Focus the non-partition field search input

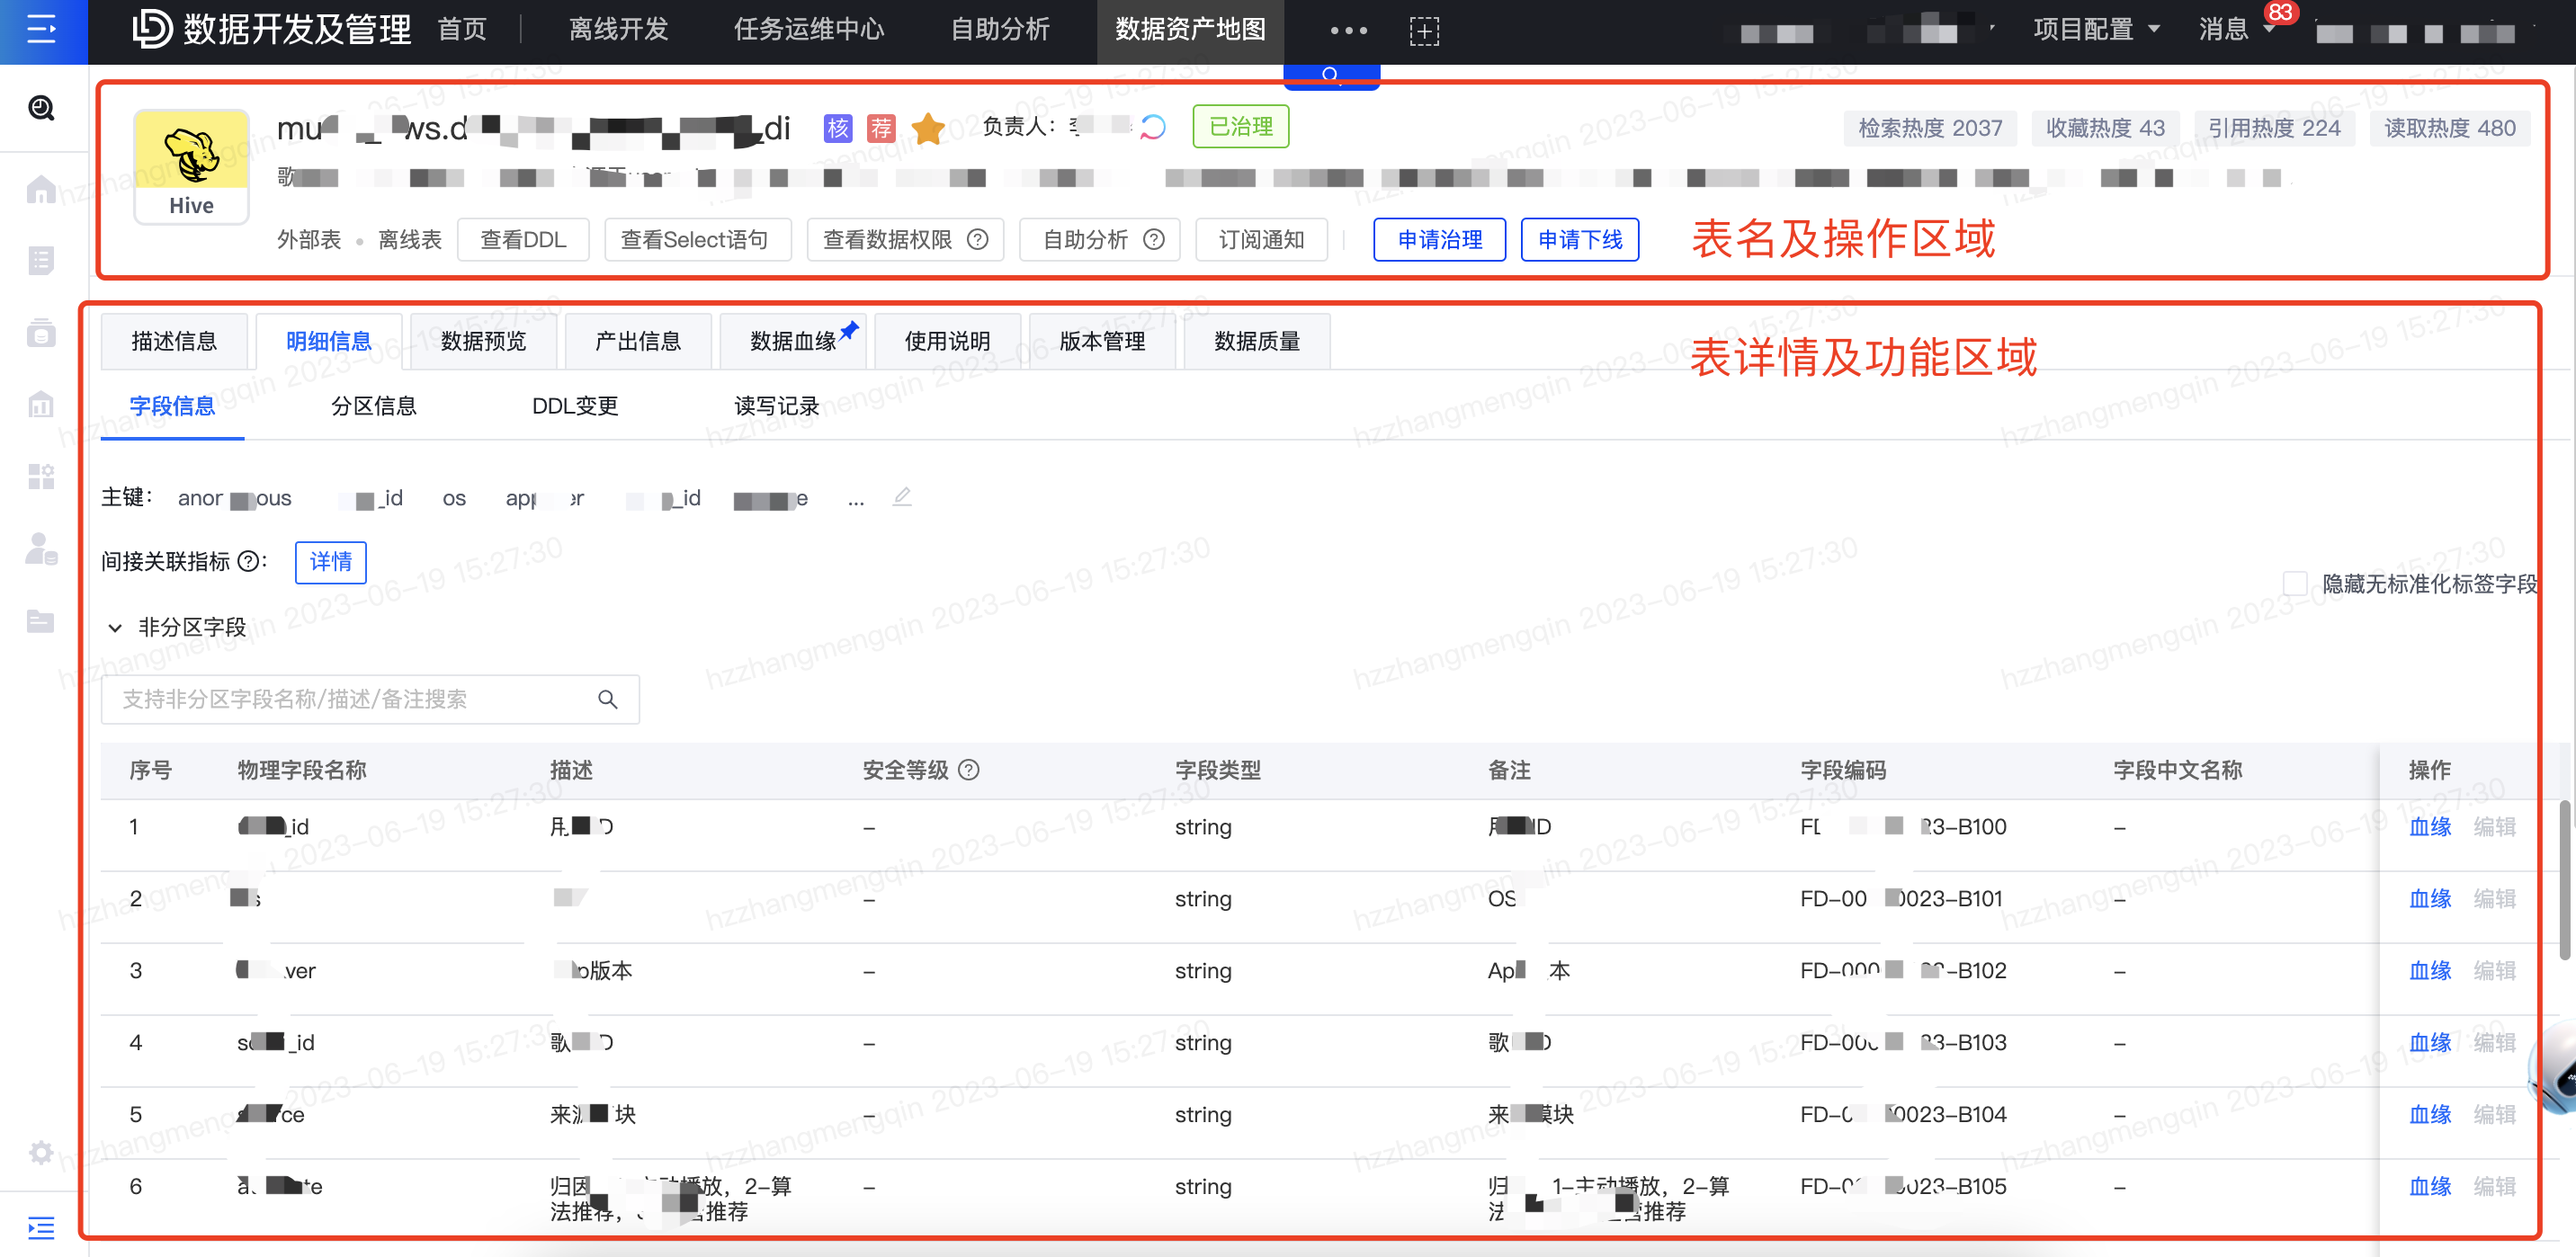(370, 699)
